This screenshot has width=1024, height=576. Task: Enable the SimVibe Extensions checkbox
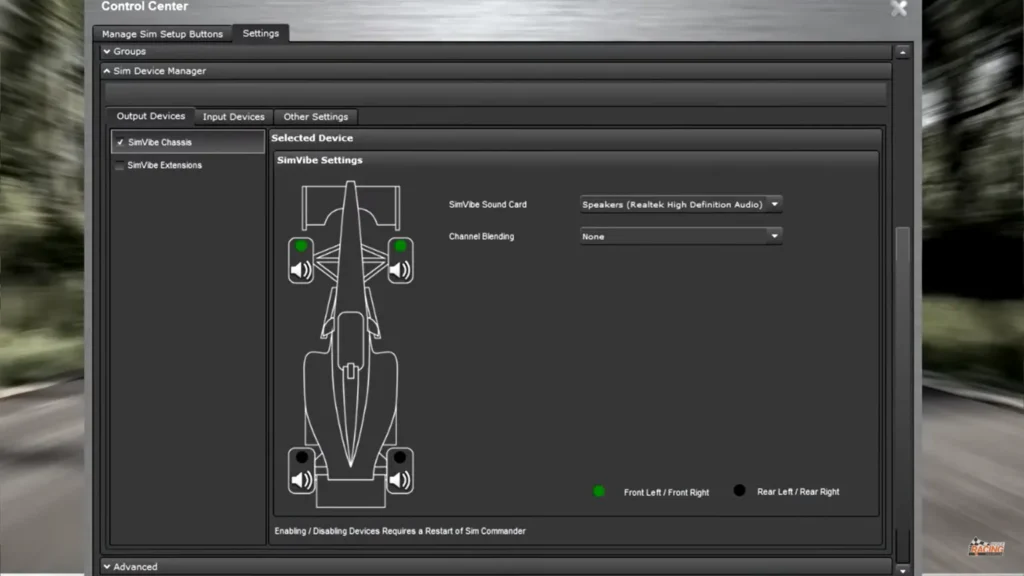click(x=120, y=165)
